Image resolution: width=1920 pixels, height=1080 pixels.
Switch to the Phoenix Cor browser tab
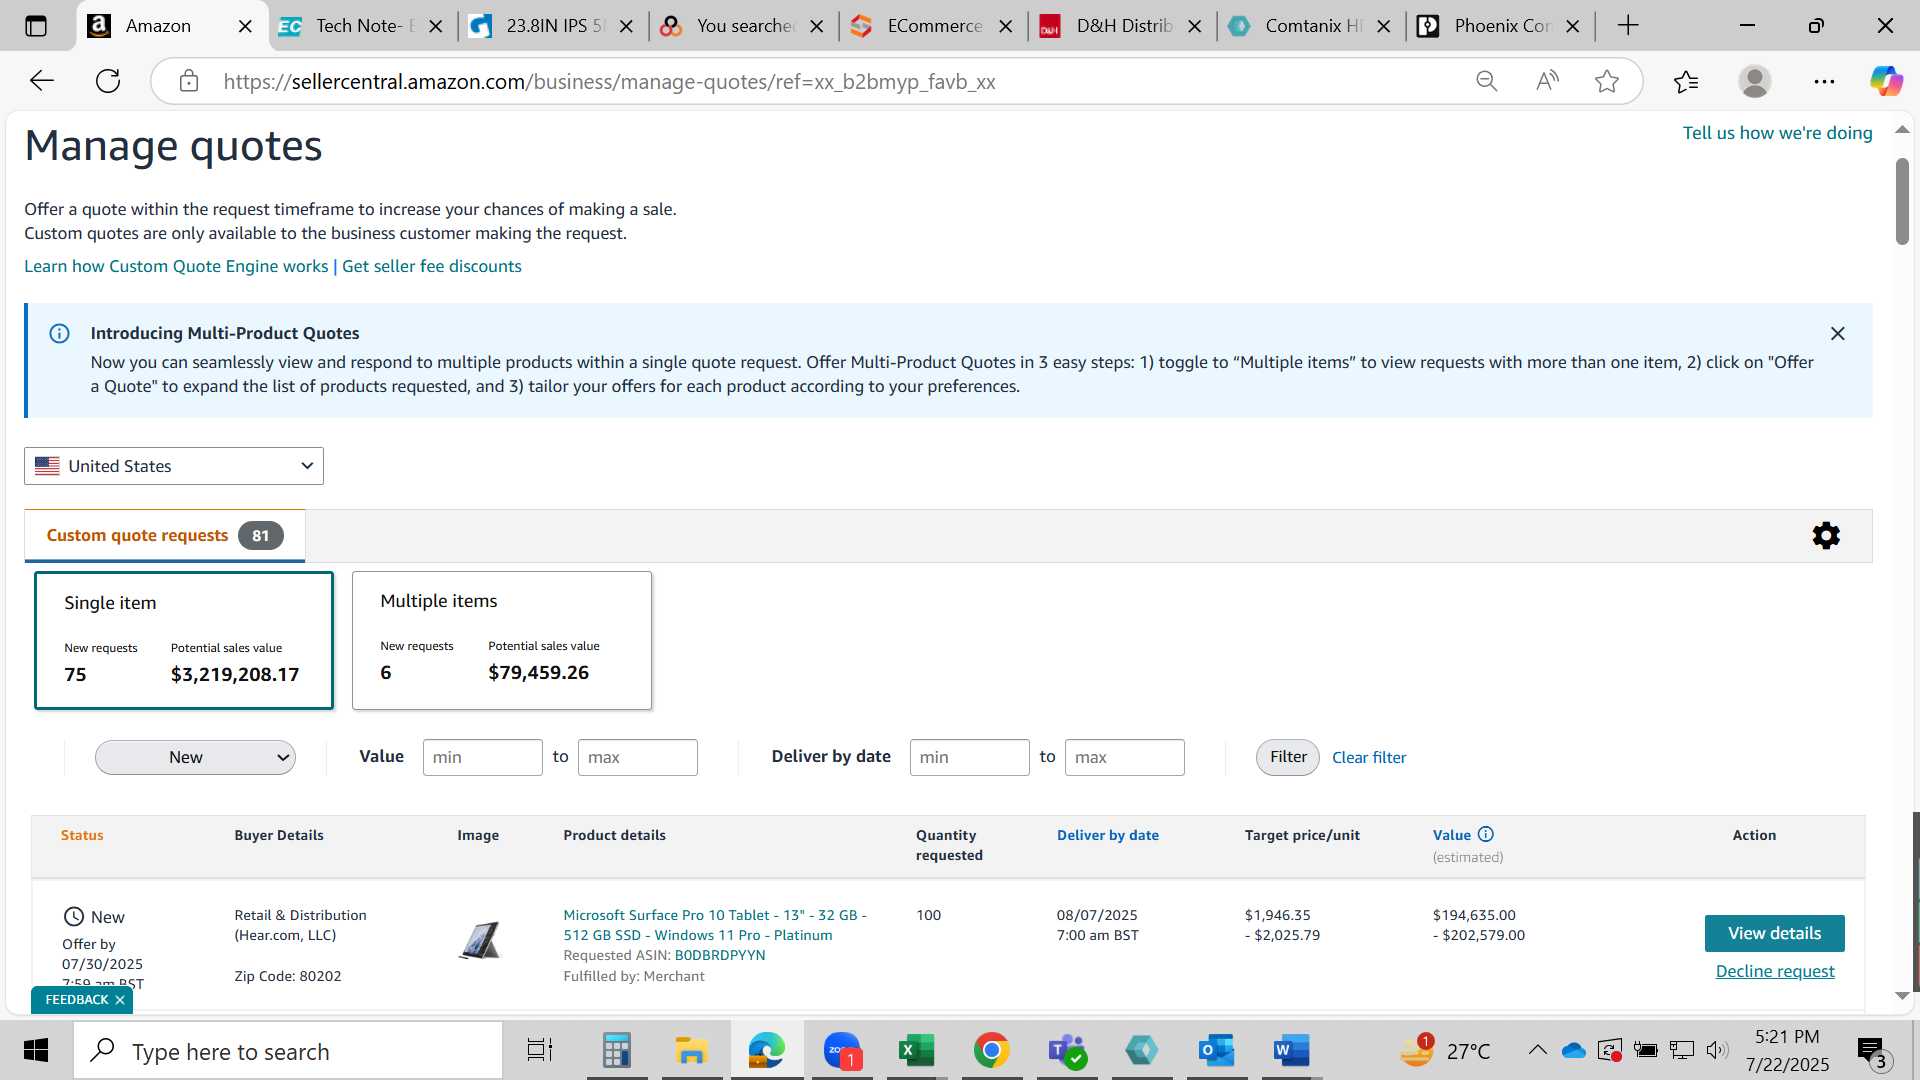1499,26
